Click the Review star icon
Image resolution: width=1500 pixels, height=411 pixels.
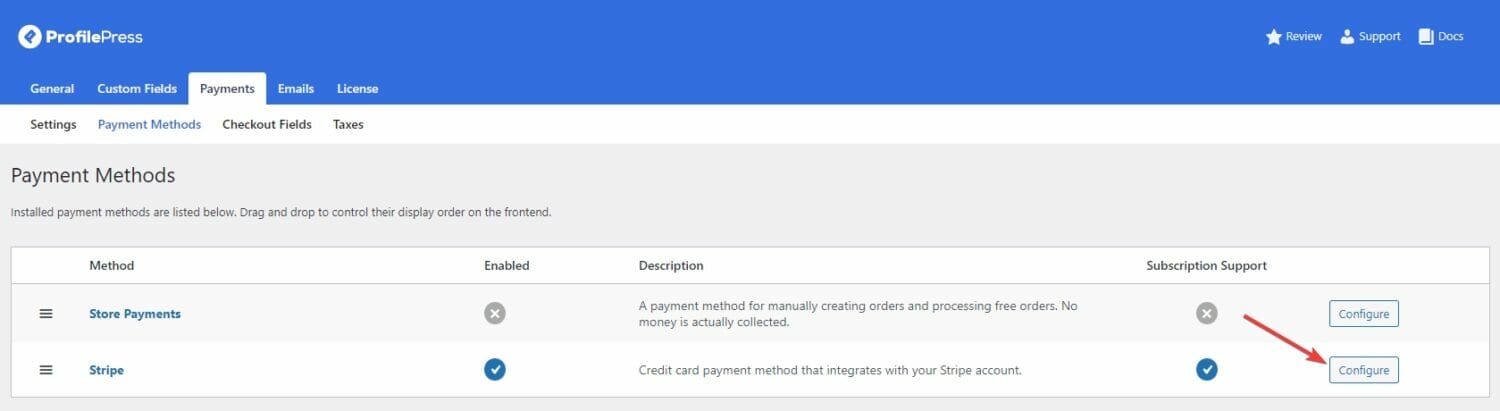pos(1274,37)
